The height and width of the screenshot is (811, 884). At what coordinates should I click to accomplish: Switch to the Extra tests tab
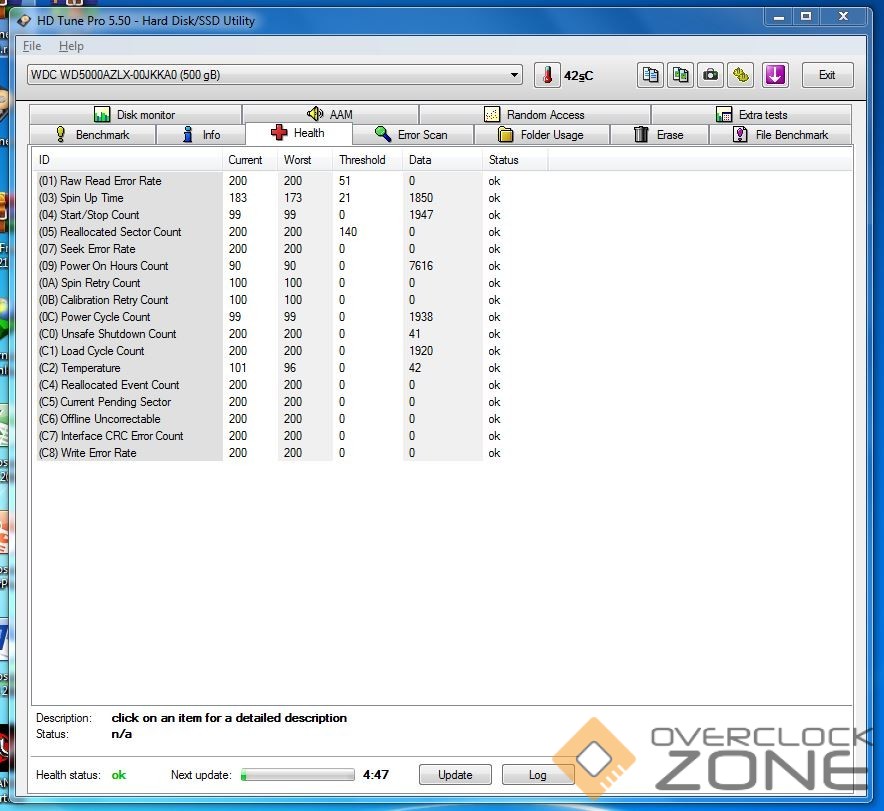[x=751, y=114]
